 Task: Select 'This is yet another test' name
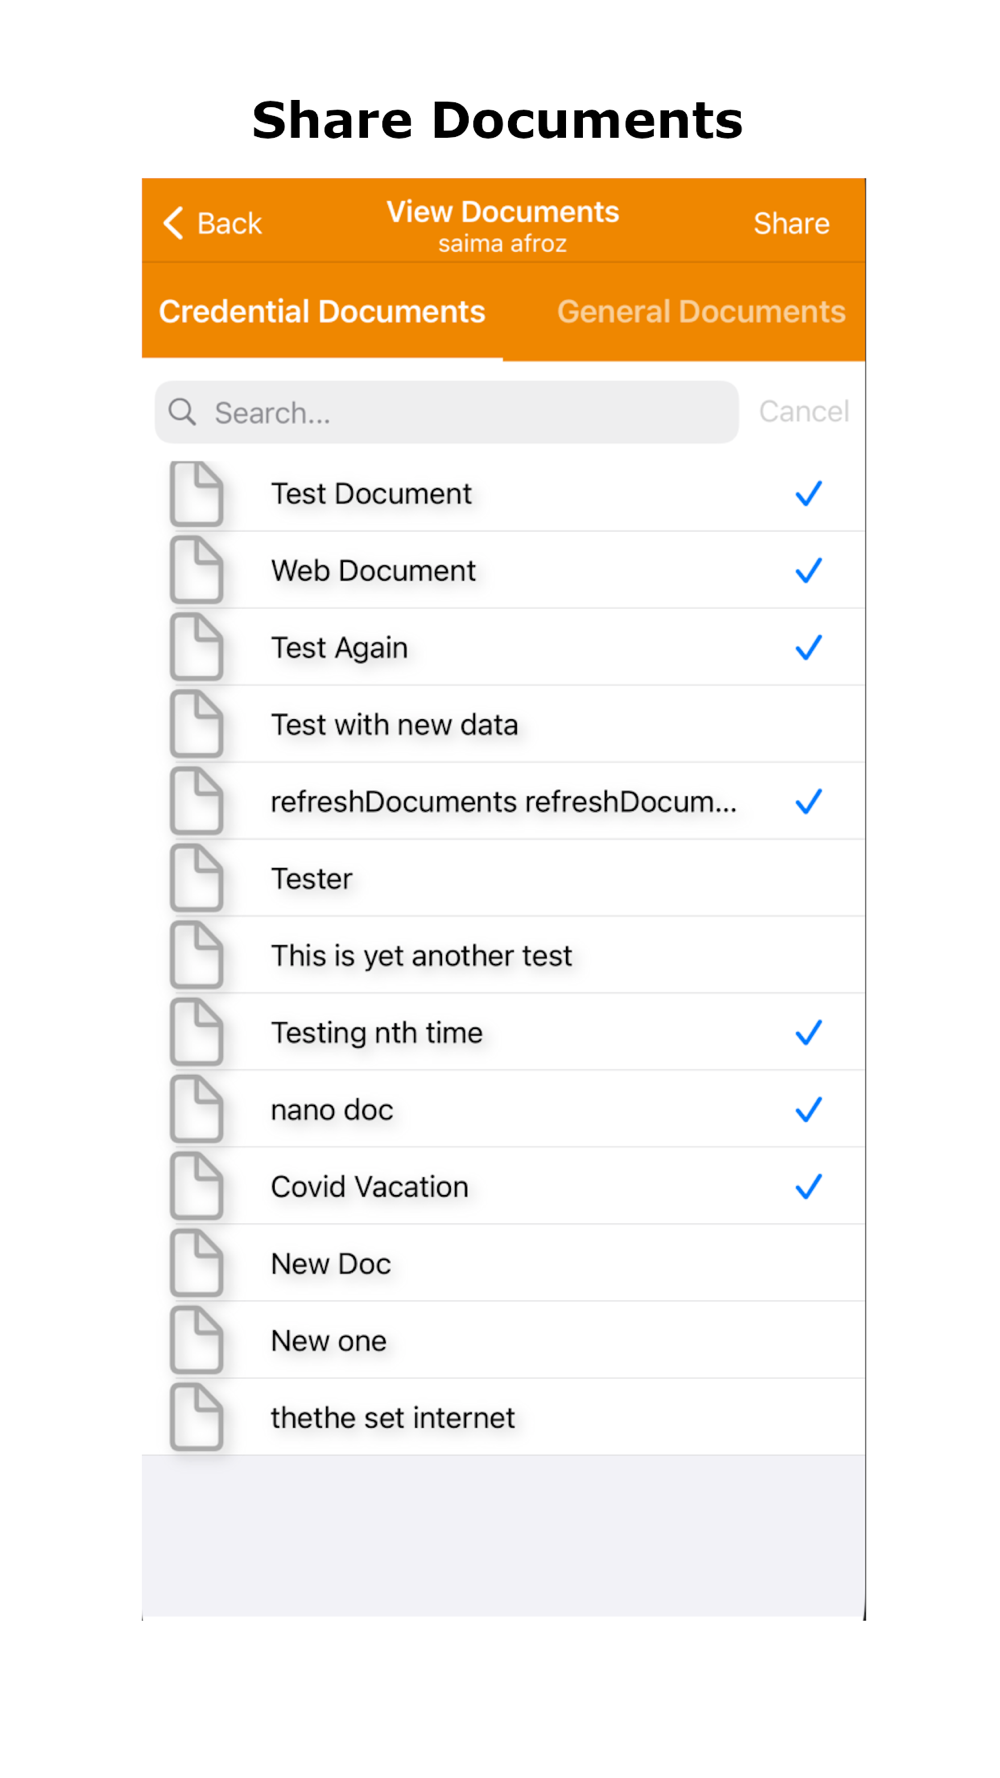421,957
